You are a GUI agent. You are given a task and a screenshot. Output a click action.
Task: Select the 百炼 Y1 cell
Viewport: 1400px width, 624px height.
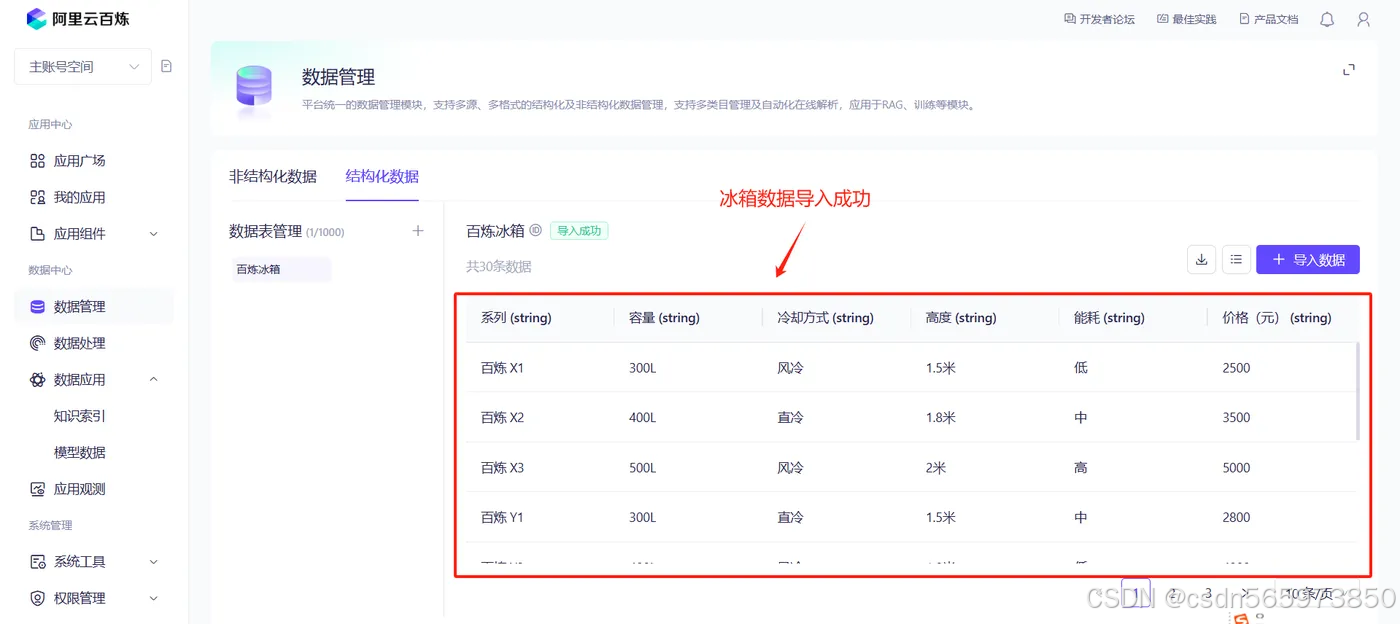[502, 518]
